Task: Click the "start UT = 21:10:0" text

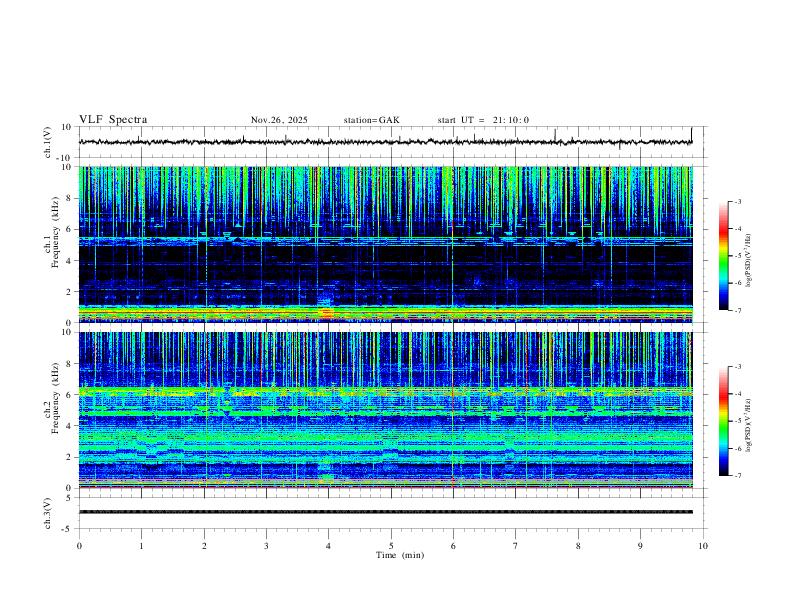Action: 483,120
